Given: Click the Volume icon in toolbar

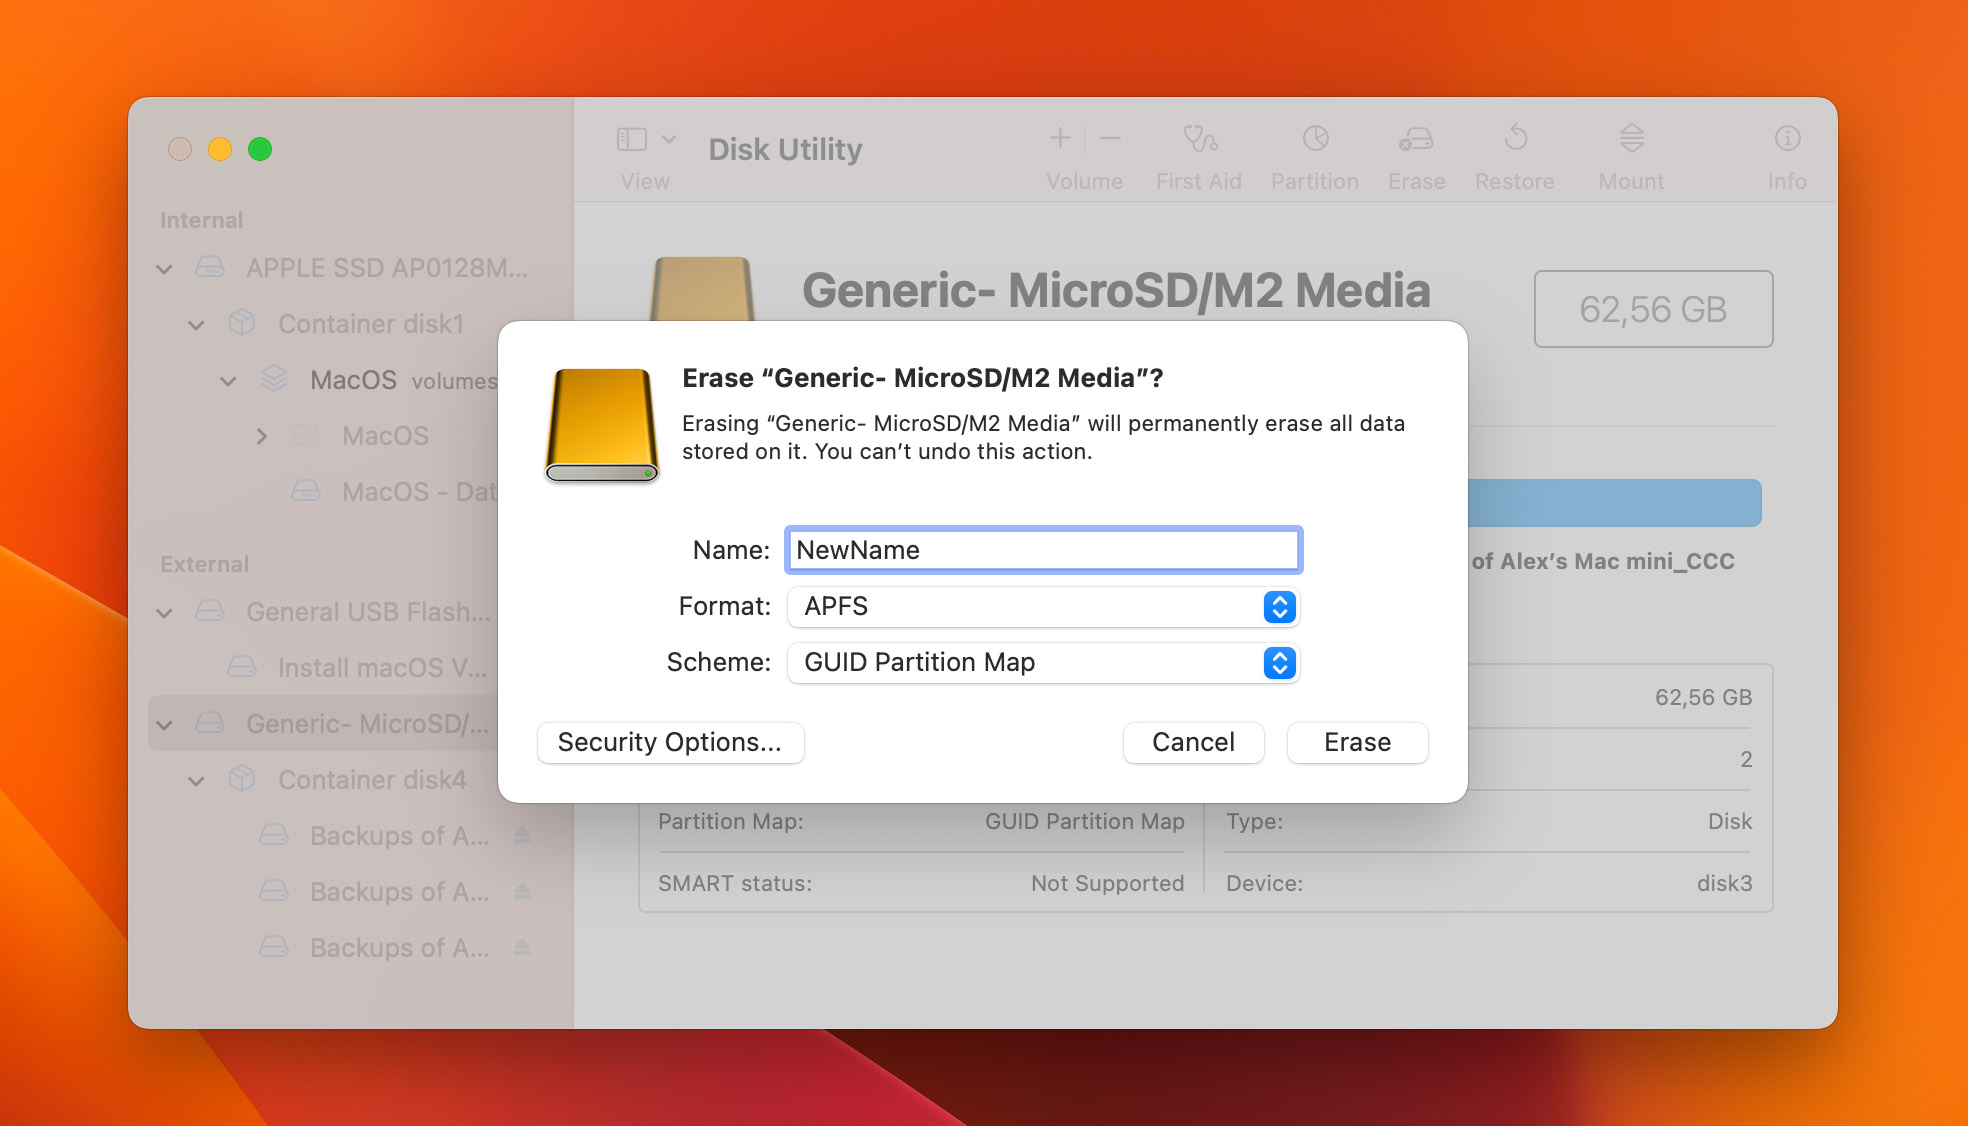Looking at the screenshot, I should click(1081, 149).
